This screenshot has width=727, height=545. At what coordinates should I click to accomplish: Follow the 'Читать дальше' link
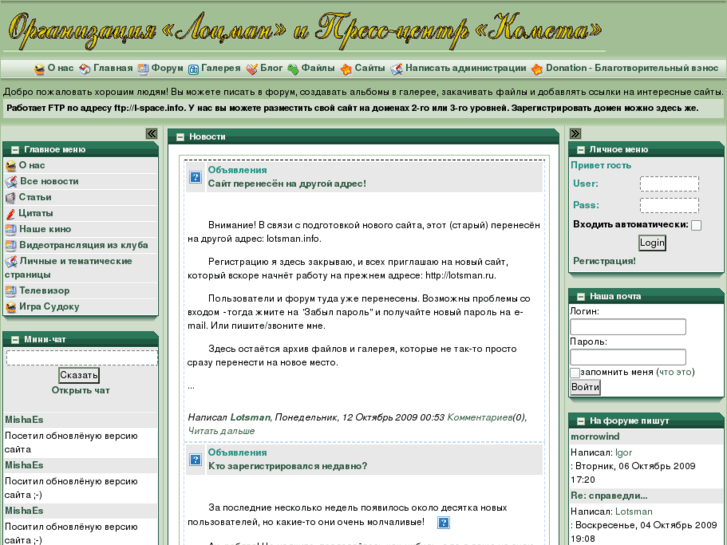click(x=221, y=431)
